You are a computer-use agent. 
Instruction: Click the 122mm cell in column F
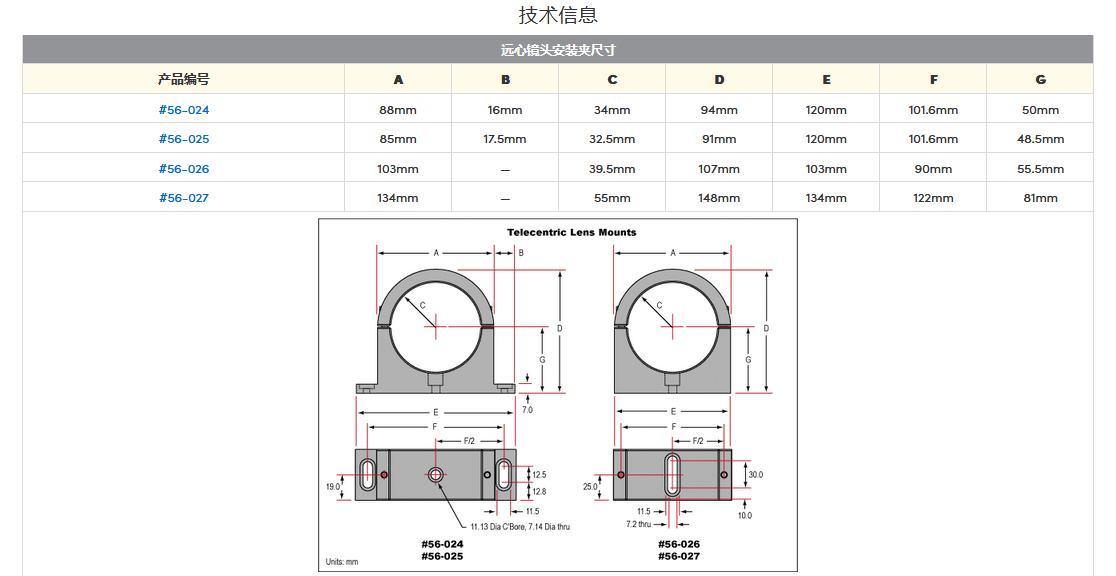[933, 198]
